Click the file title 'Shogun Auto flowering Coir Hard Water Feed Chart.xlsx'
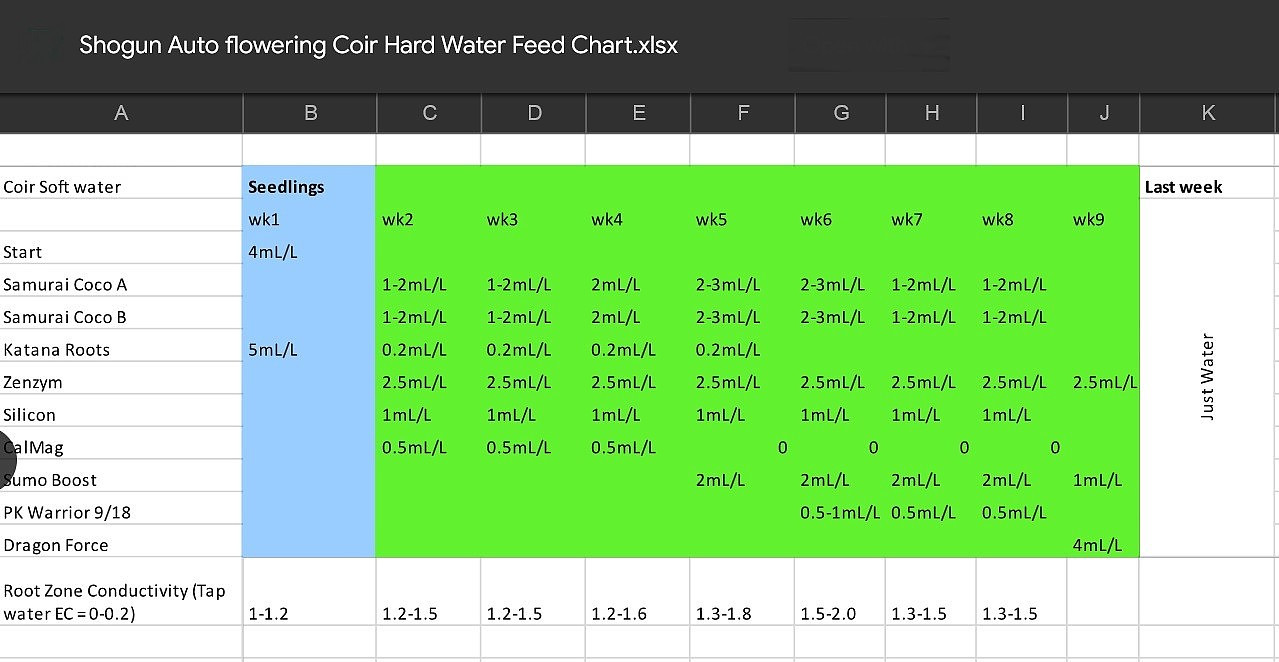1279x662 pixels. (379, 45)
